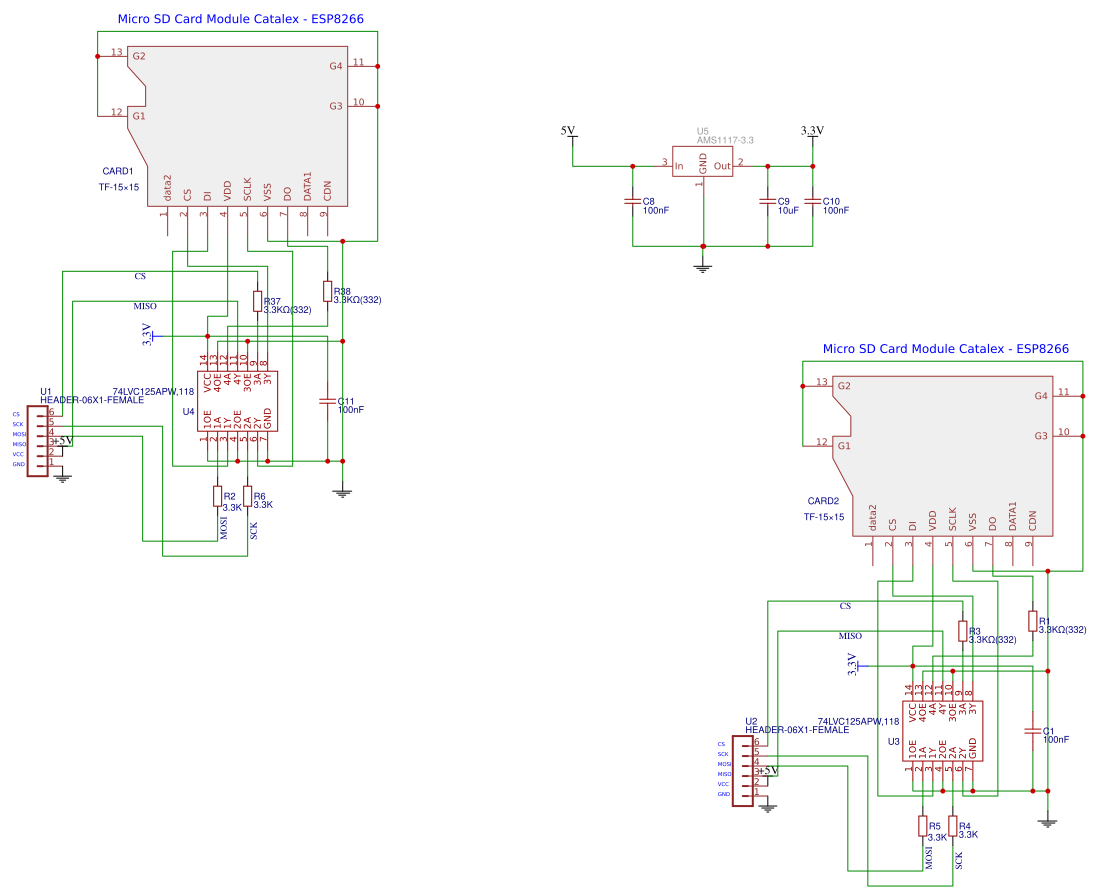Click resistor R2 symbol
Viewport: 1099px width, 896px height.
click(x=217, y=496)
